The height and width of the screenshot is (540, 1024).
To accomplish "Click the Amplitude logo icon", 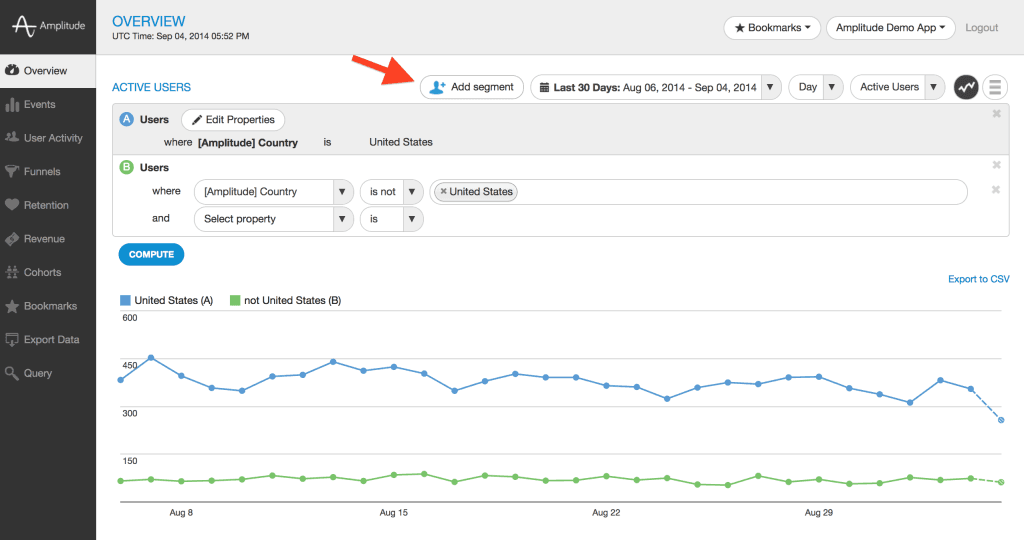I will 23,28.
